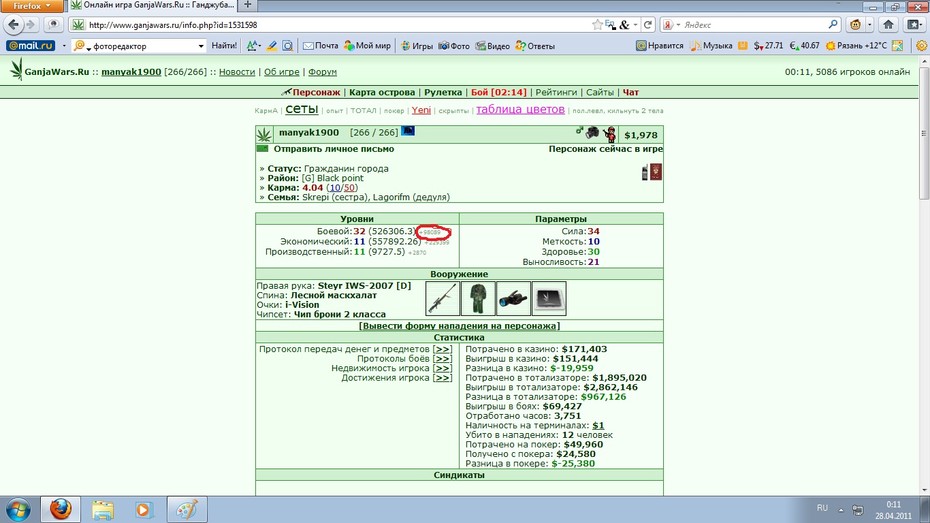Expand the player achievements link arrows
This screenshot has width=930, height=523.
point(442,378)
